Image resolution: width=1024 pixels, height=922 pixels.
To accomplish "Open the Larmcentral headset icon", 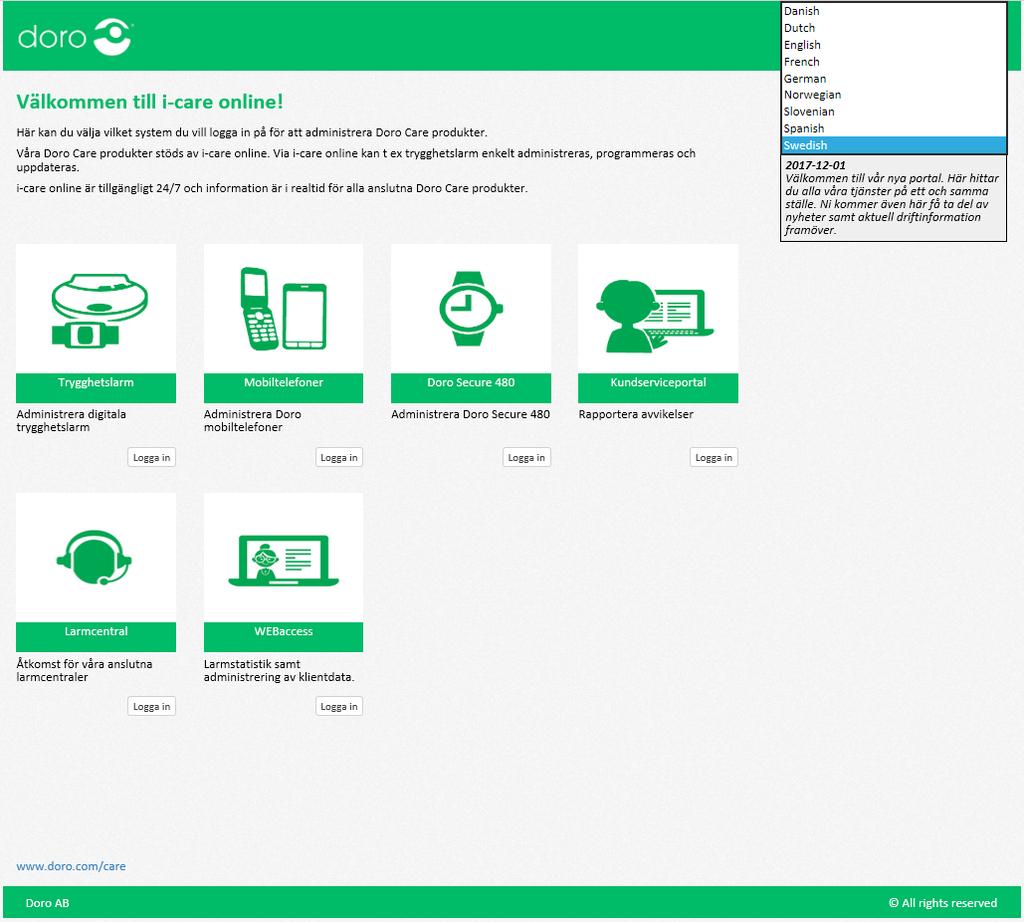I will pyautogui.click(x=94, y=558).
